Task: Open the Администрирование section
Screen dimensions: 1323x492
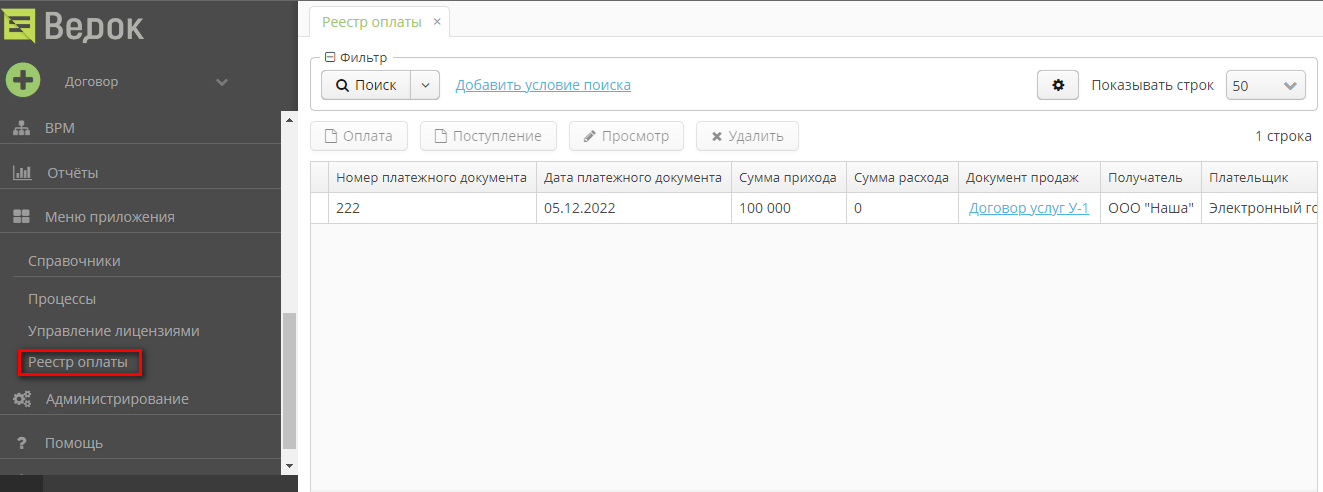Action: click(116, 399)
